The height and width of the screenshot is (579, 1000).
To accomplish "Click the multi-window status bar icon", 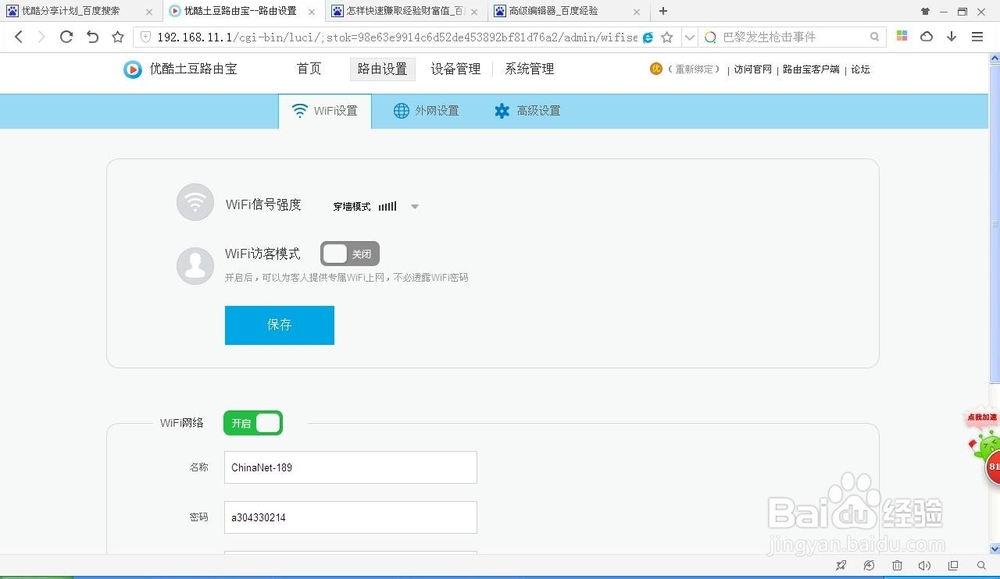I will [x=953, y=565].
